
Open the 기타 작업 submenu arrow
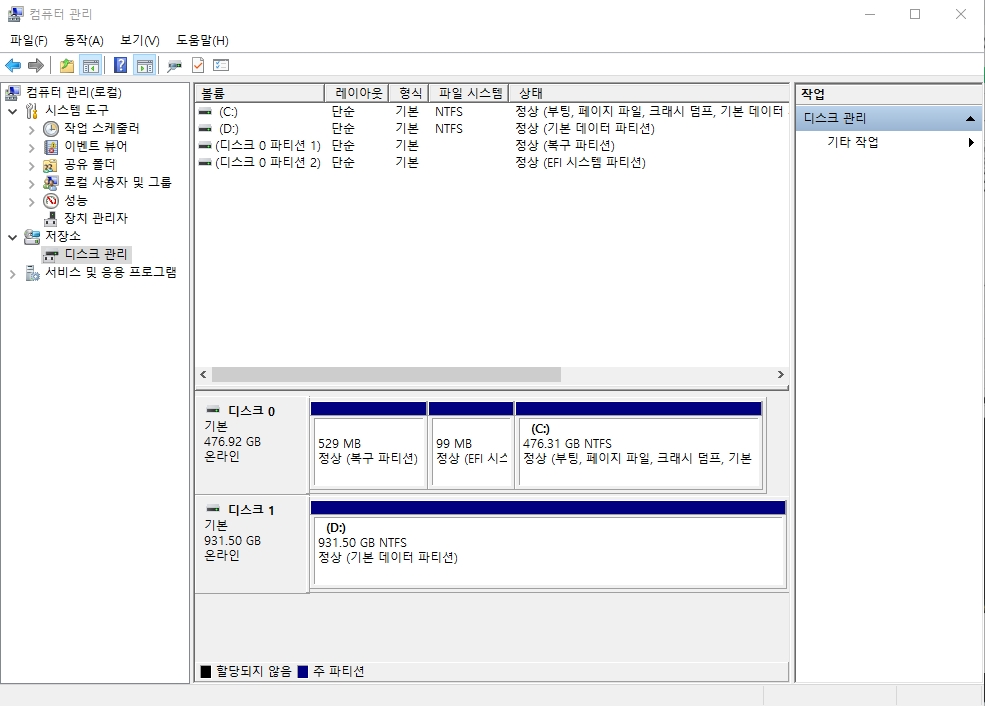pos(971,142)
